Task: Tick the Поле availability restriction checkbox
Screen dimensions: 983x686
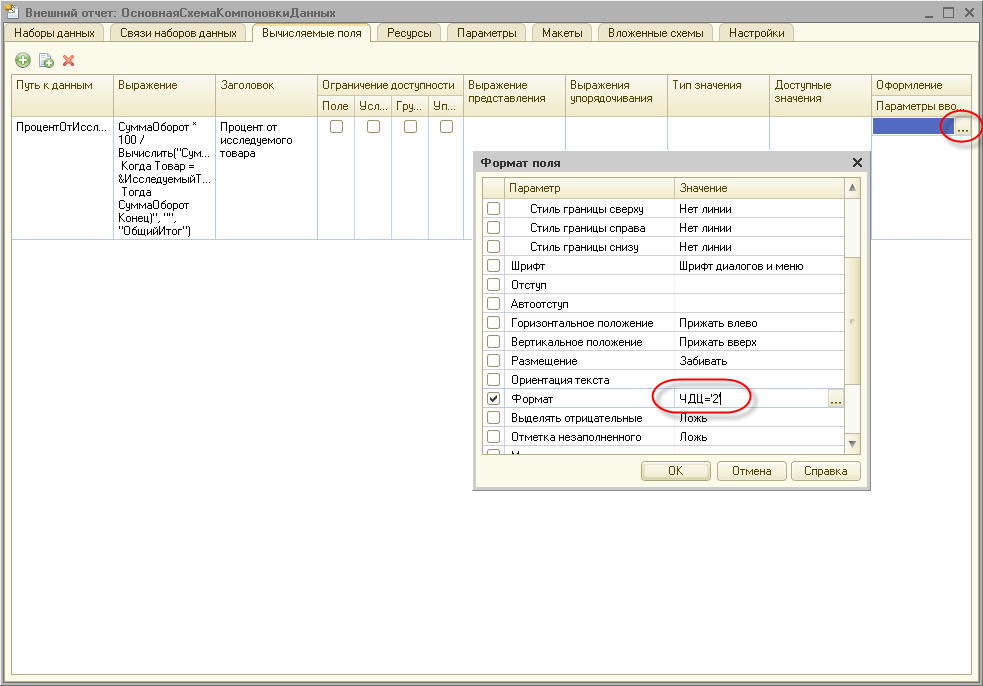Action: pyautogui.click(x=336, y=127)
